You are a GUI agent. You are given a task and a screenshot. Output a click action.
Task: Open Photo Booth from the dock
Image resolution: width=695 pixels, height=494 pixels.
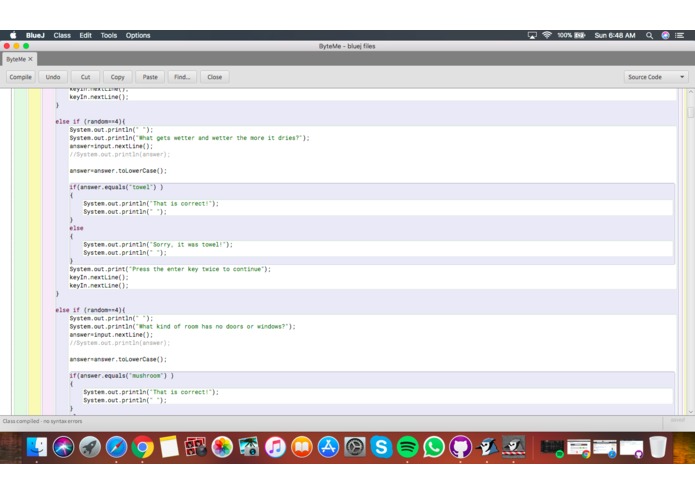coord(195,447)
